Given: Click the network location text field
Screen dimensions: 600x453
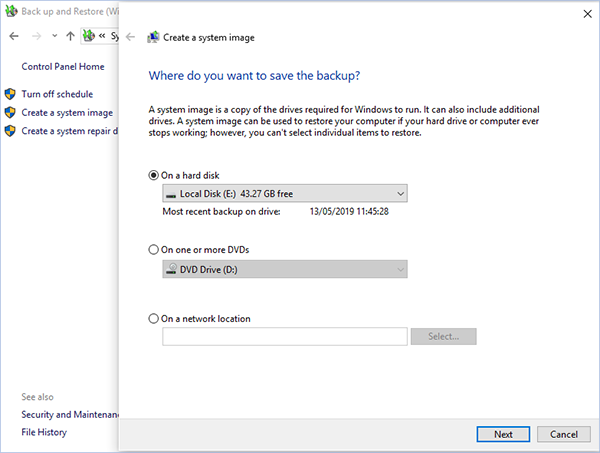Looking at the screenshot, I should coord(285,336).
